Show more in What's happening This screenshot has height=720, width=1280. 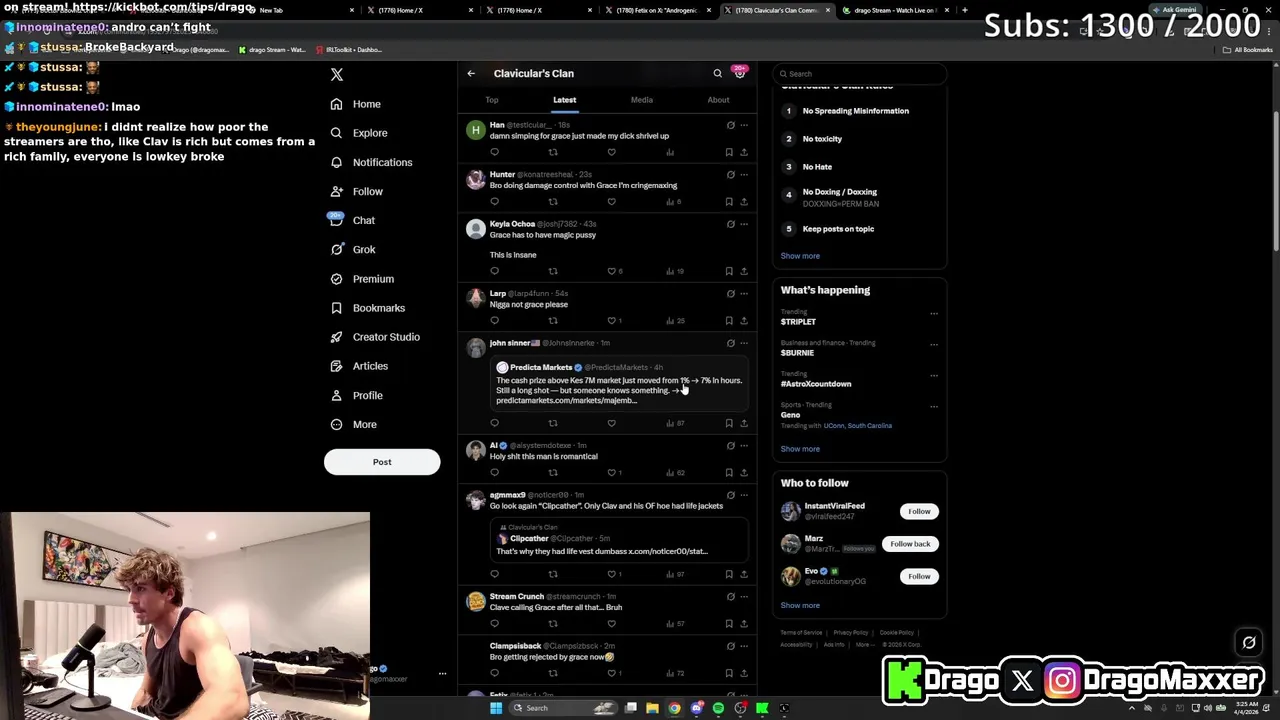(x=800, y=449)
